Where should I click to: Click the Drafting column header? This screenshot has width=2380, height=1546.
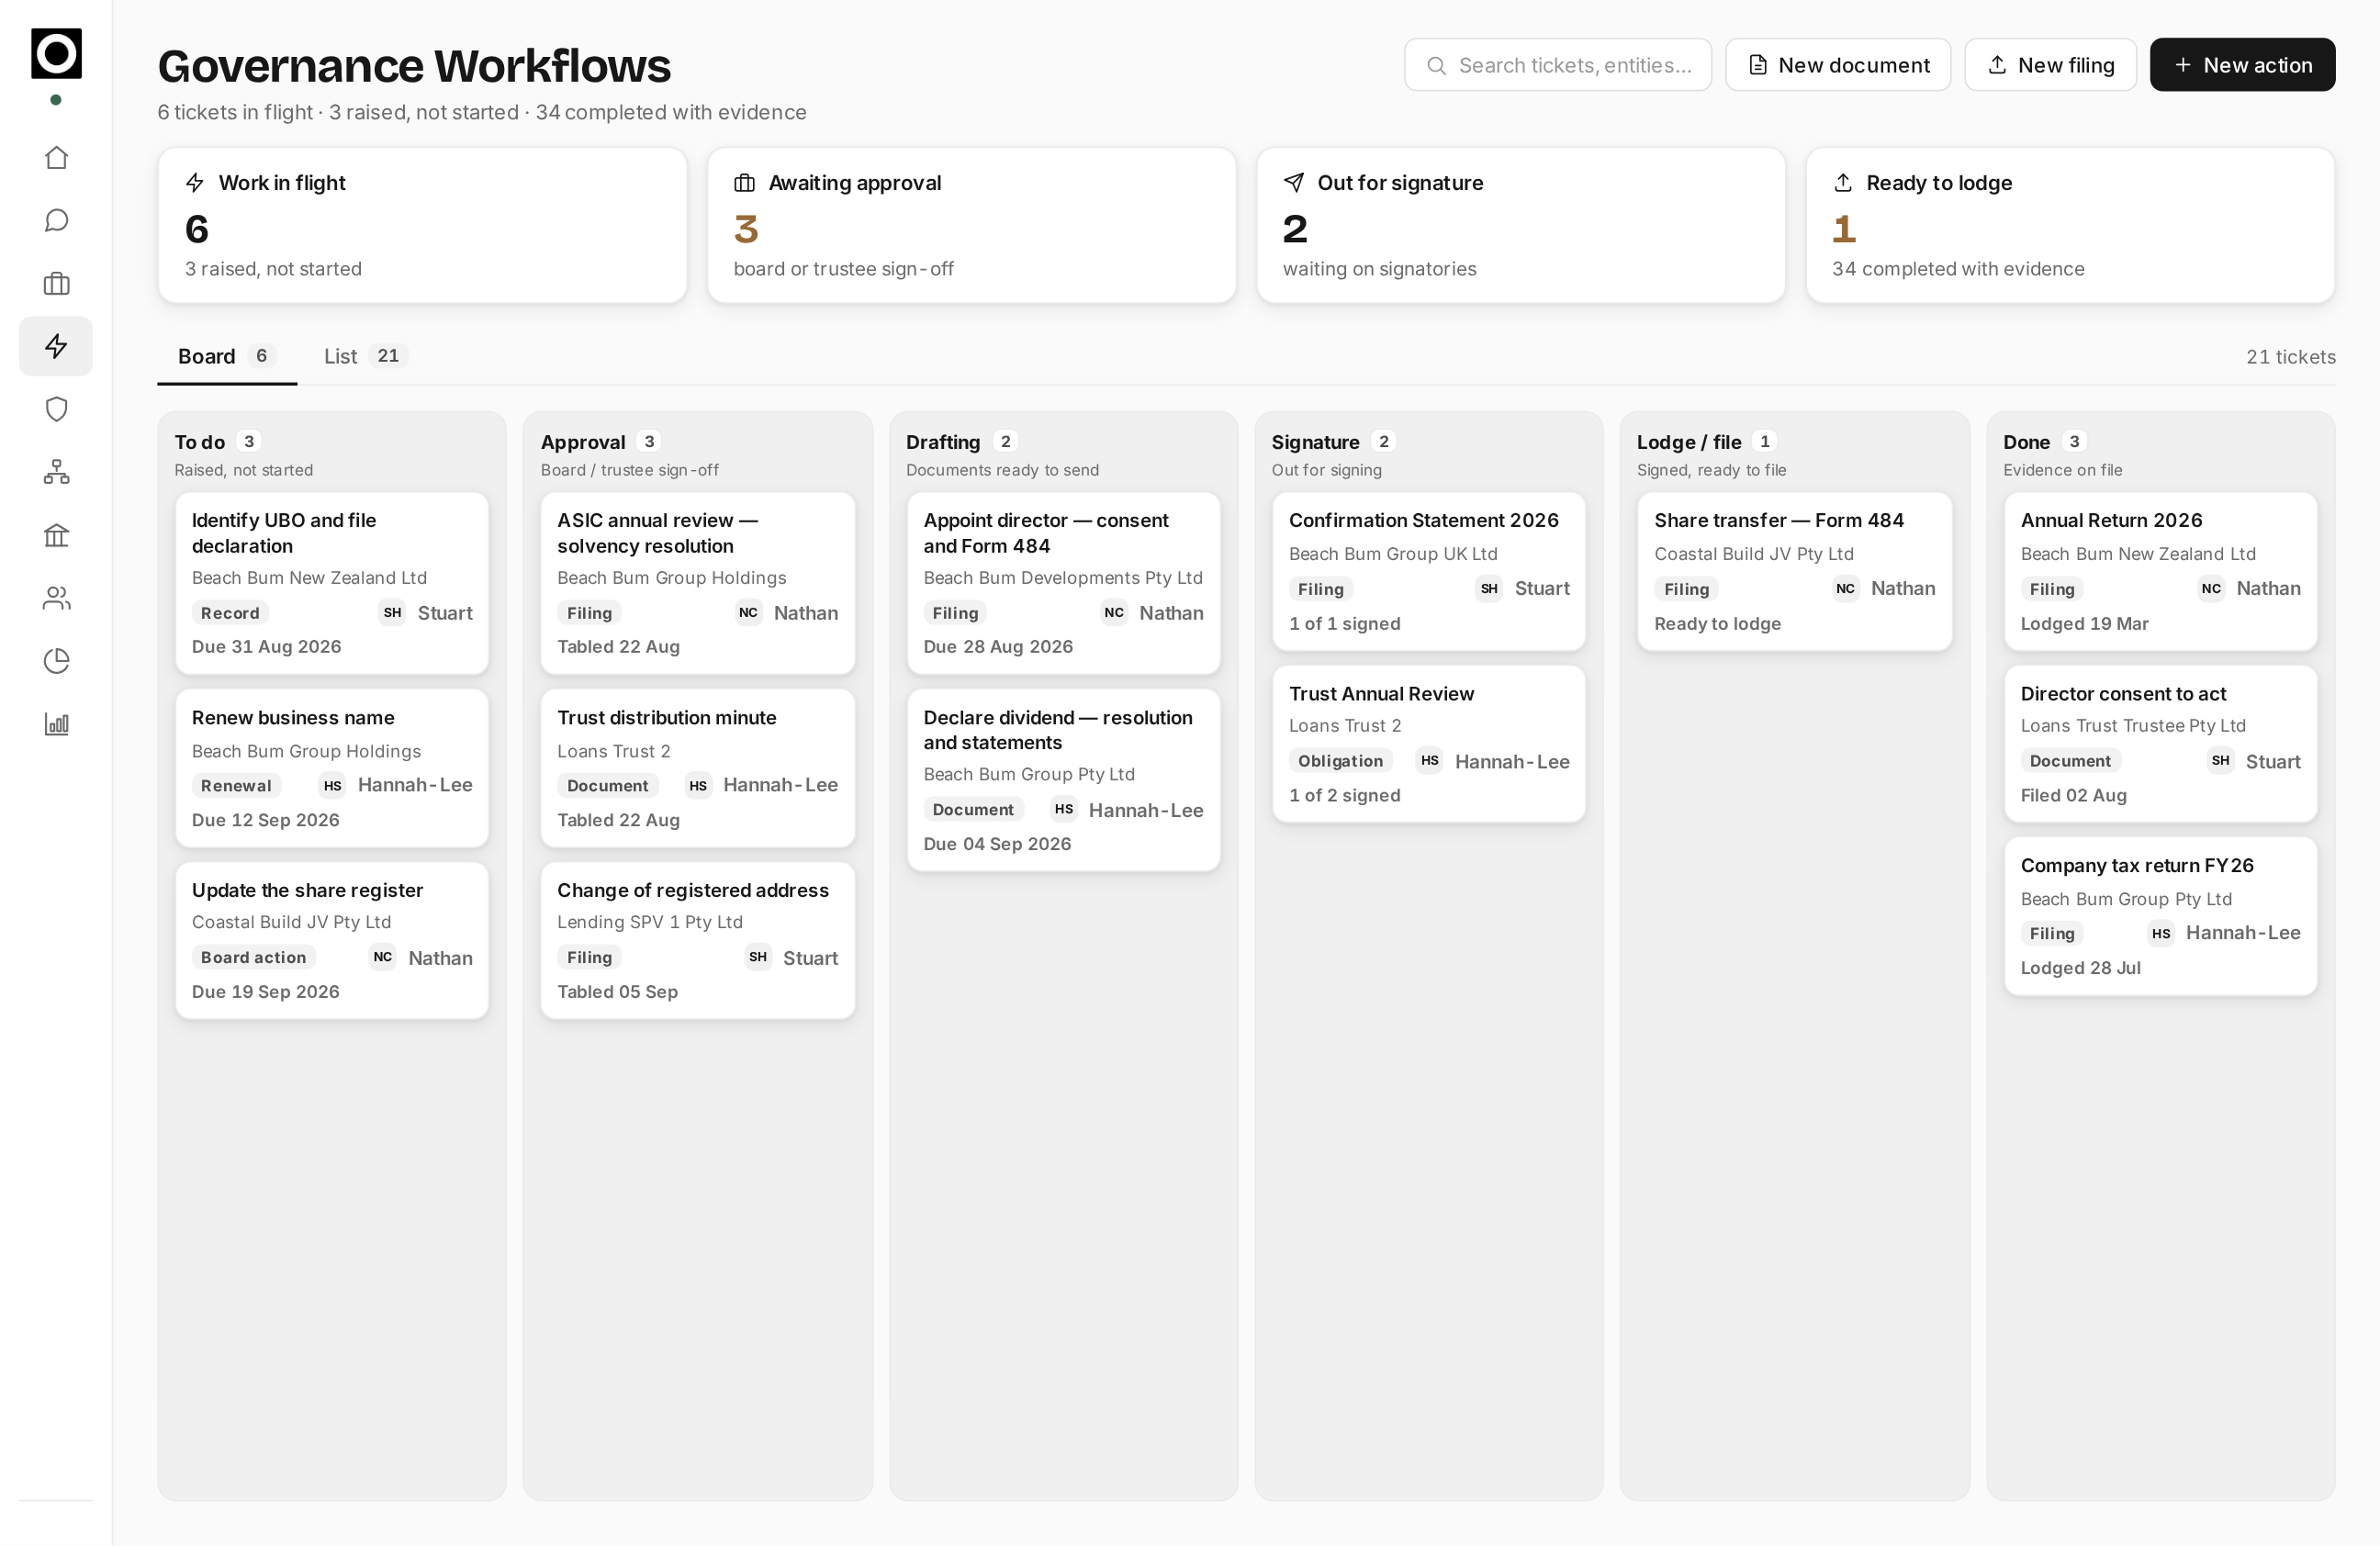click(943, 442)
